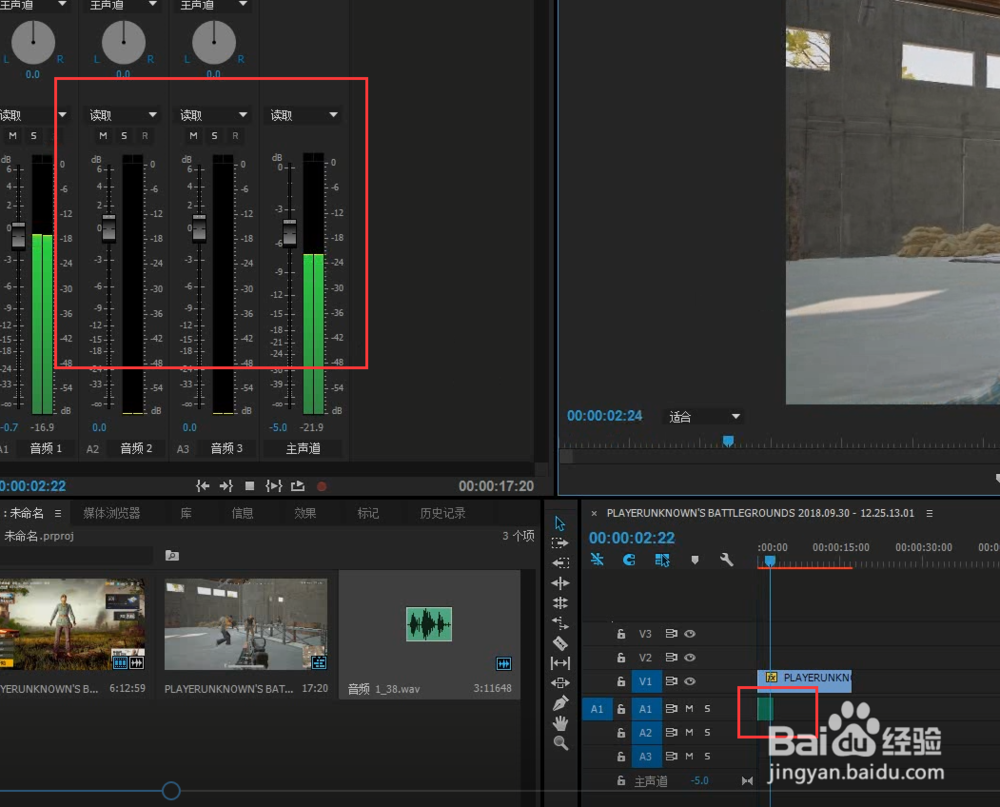
Task: Select the Ripple Edit tool
Action: [x=560, y=583]
